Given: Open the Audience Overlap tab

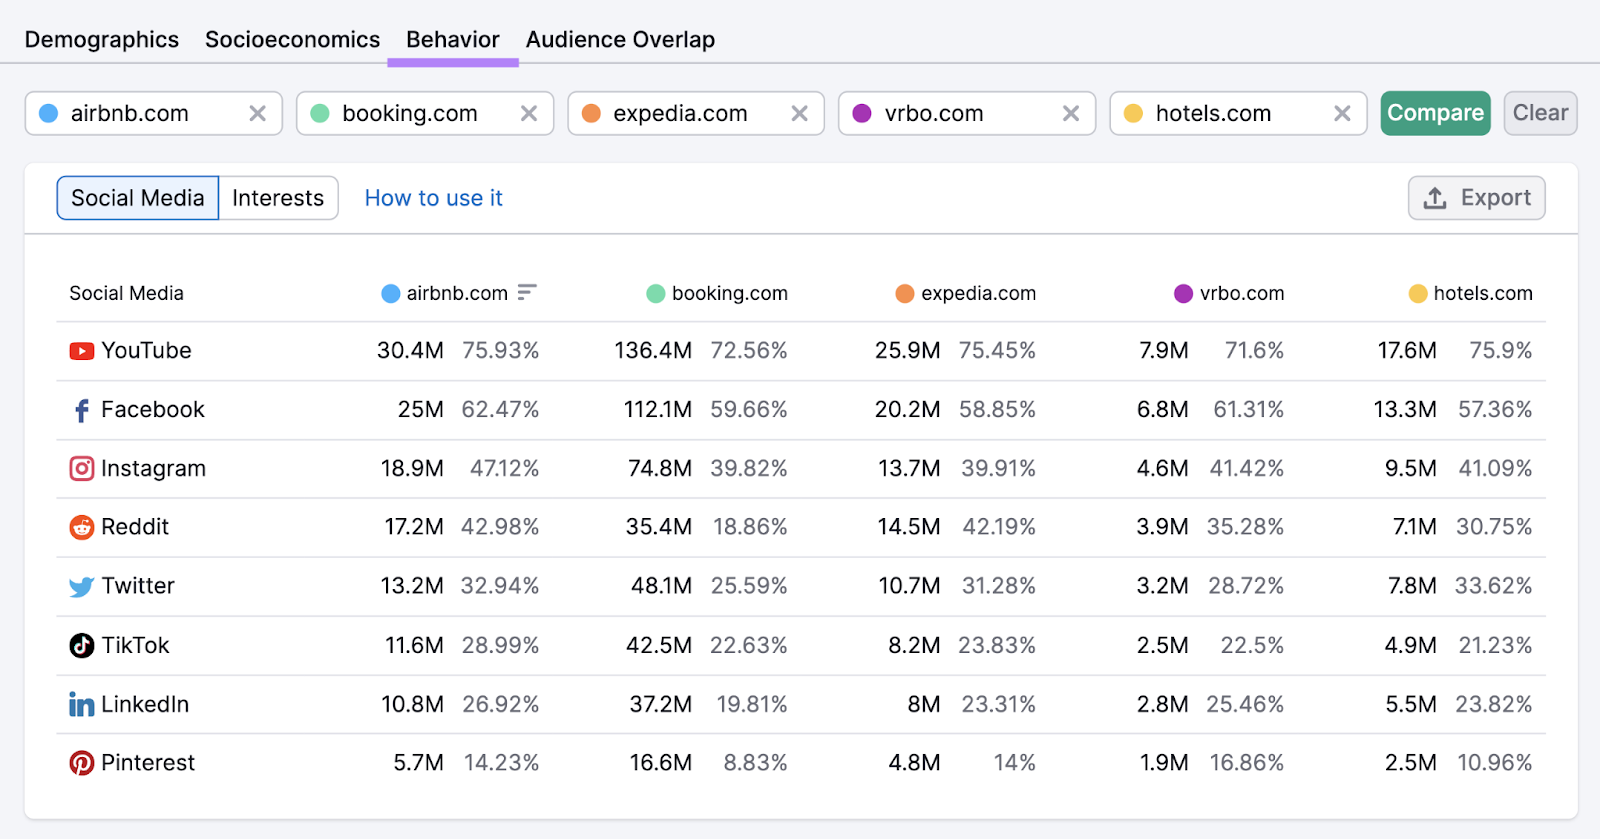Looking at the screenshot, I should click(x=621, y=40).
